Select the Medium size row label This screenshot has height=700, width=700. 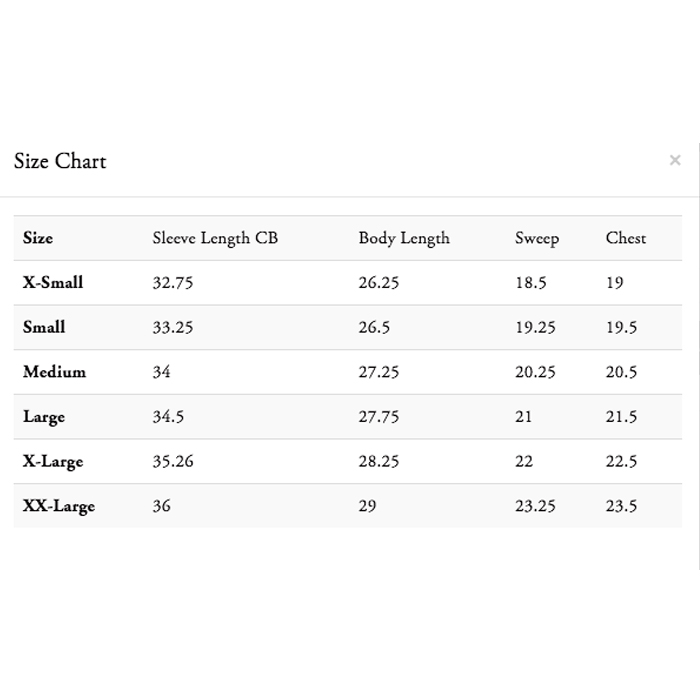pyautogui.click(x=54, y=372)
